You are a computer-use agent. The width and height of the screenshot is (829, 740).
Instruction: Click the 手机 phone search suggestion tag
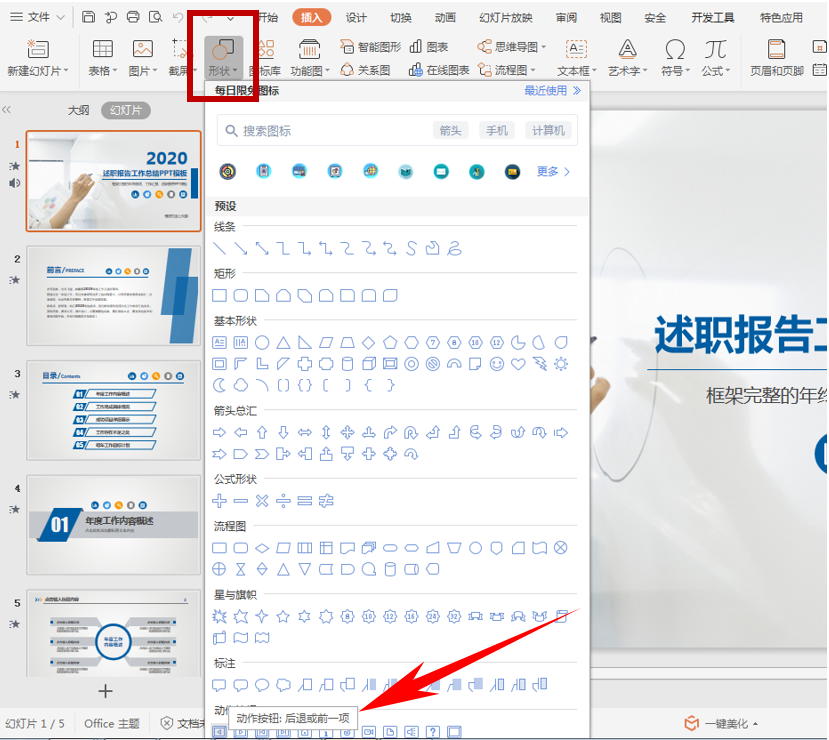(x=497, y=131)
